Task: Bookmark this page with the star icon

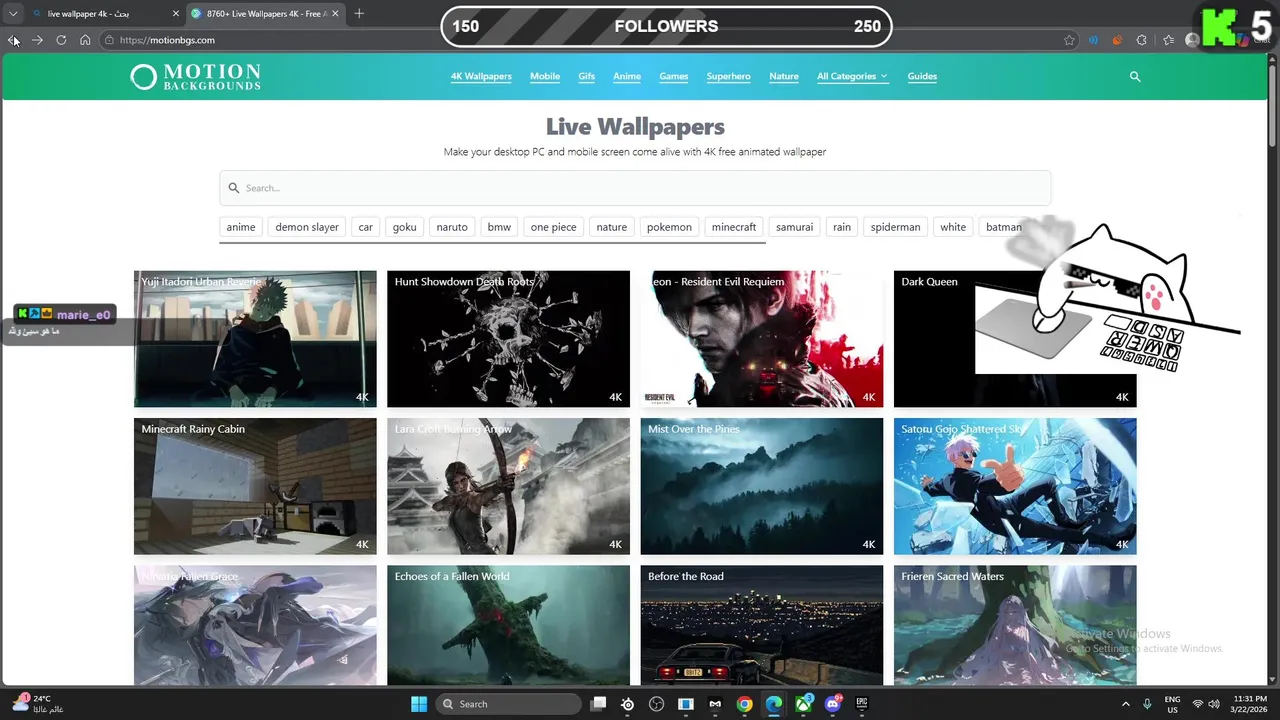Action: (x=1069, y=40)
